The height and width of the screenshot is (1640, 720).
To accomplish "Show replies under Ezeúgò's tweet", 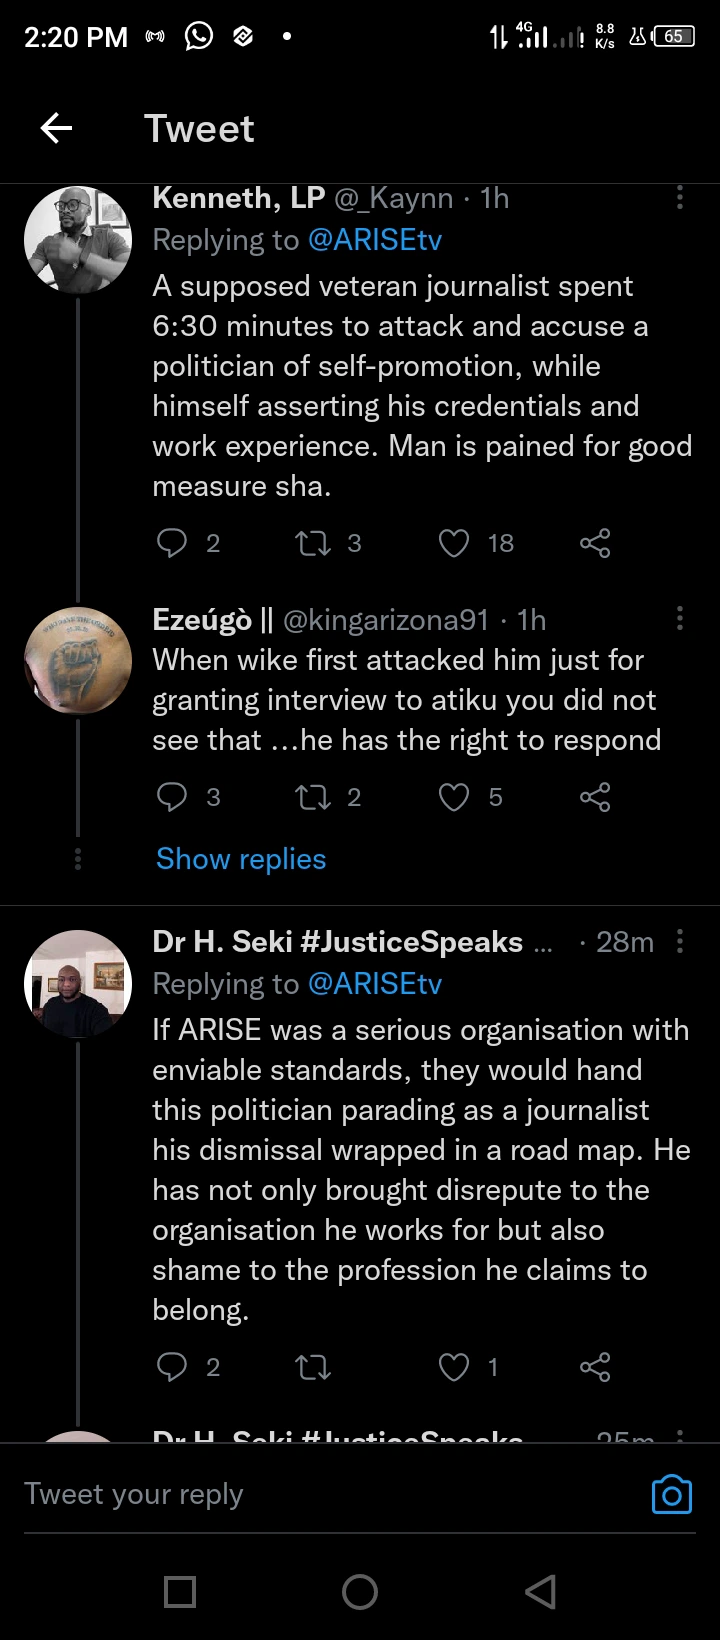I will (x=241, y=859).
